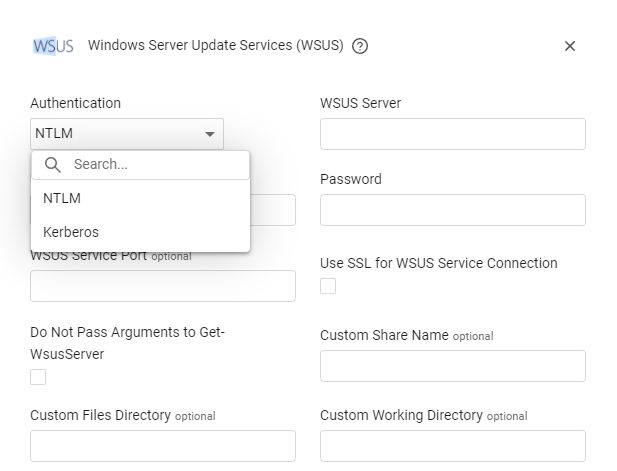Select NTLM from the dropdown list

click(140, 198)
